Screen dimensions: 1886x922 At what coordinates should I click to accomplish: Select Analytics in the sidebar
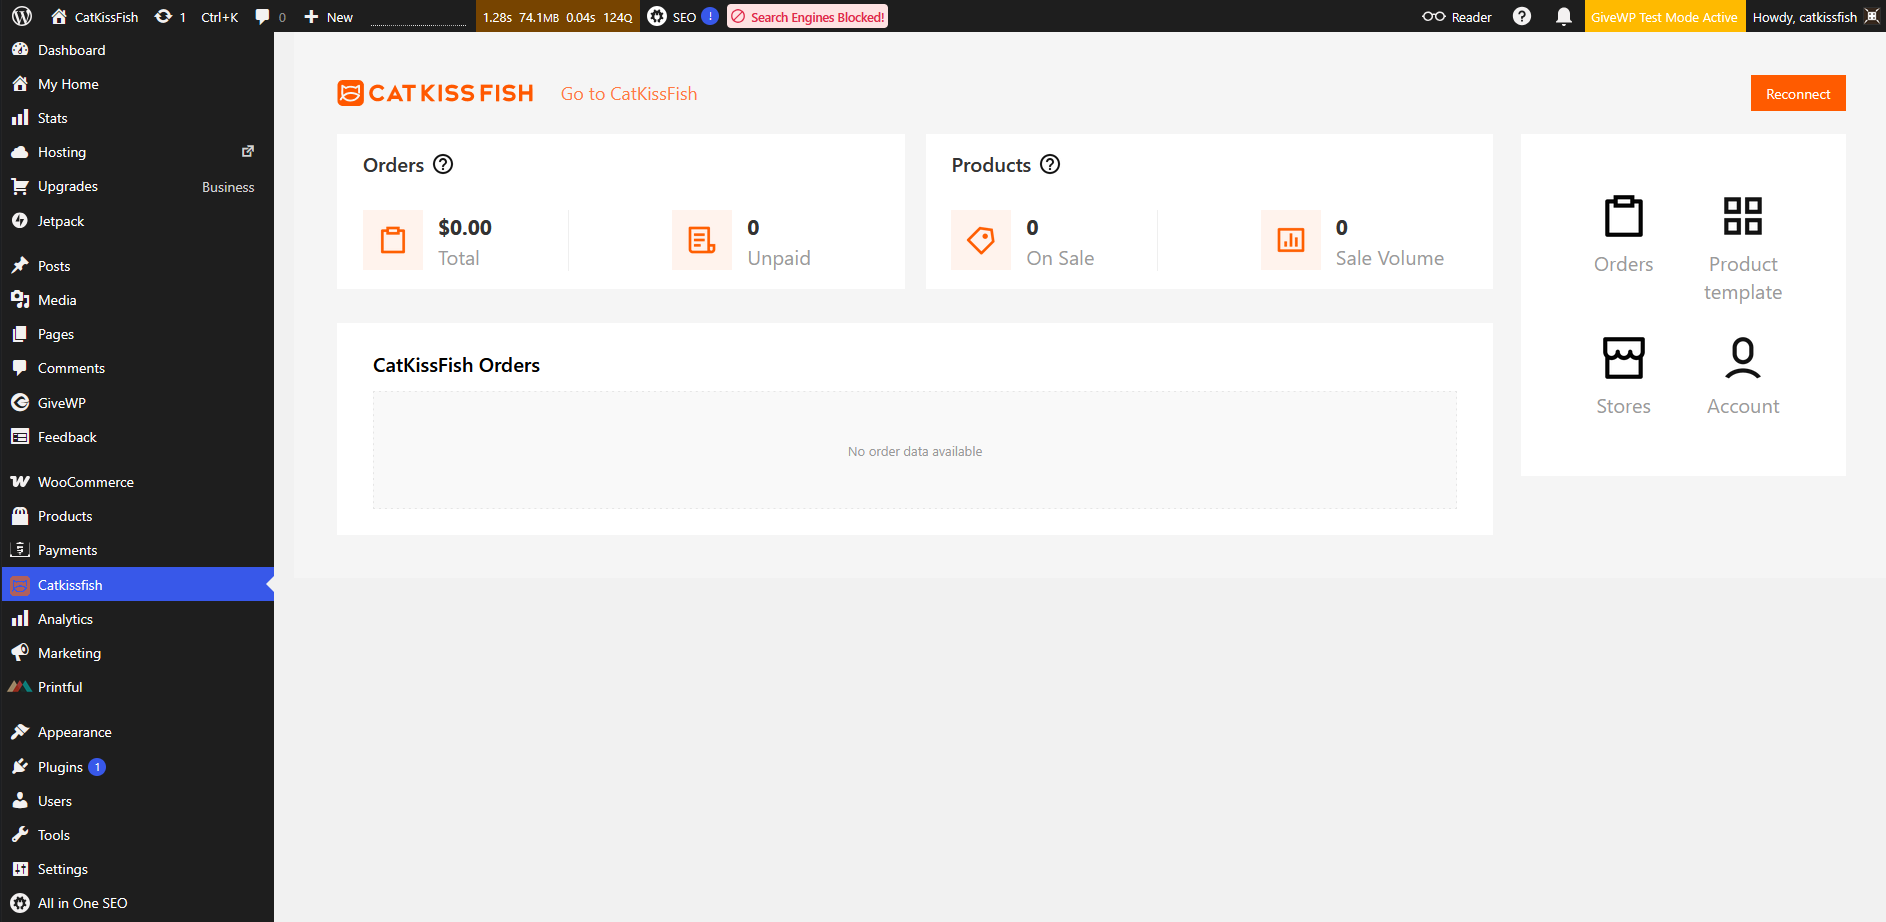pos(64,618)
